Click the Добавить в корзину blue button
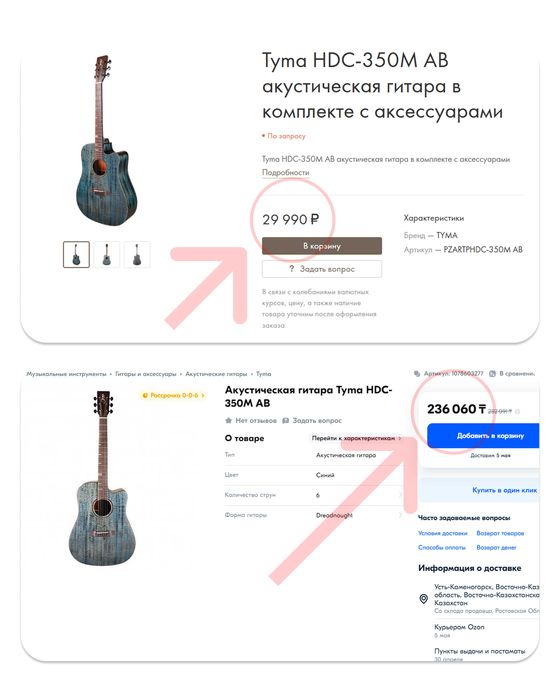The width and height of the screenshot is (560, 700). [x=483, y=436]
